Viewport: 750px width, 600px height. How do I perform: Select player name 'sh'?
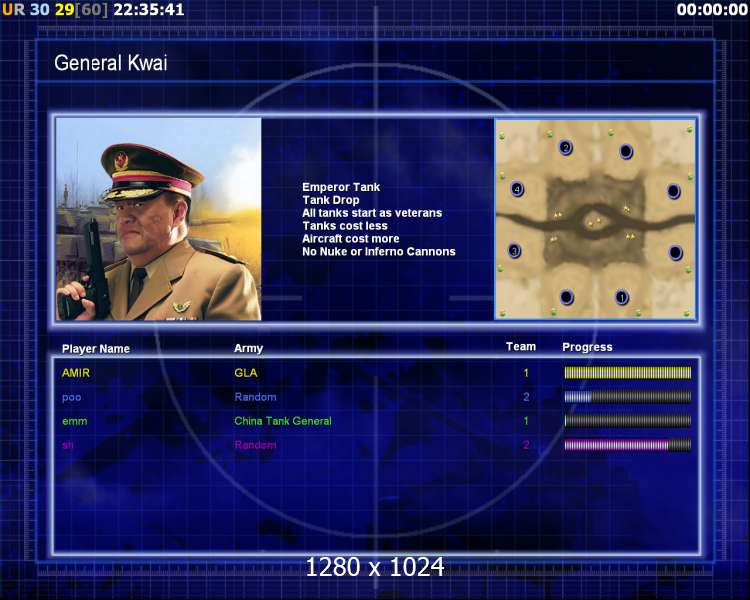point(67,445)
